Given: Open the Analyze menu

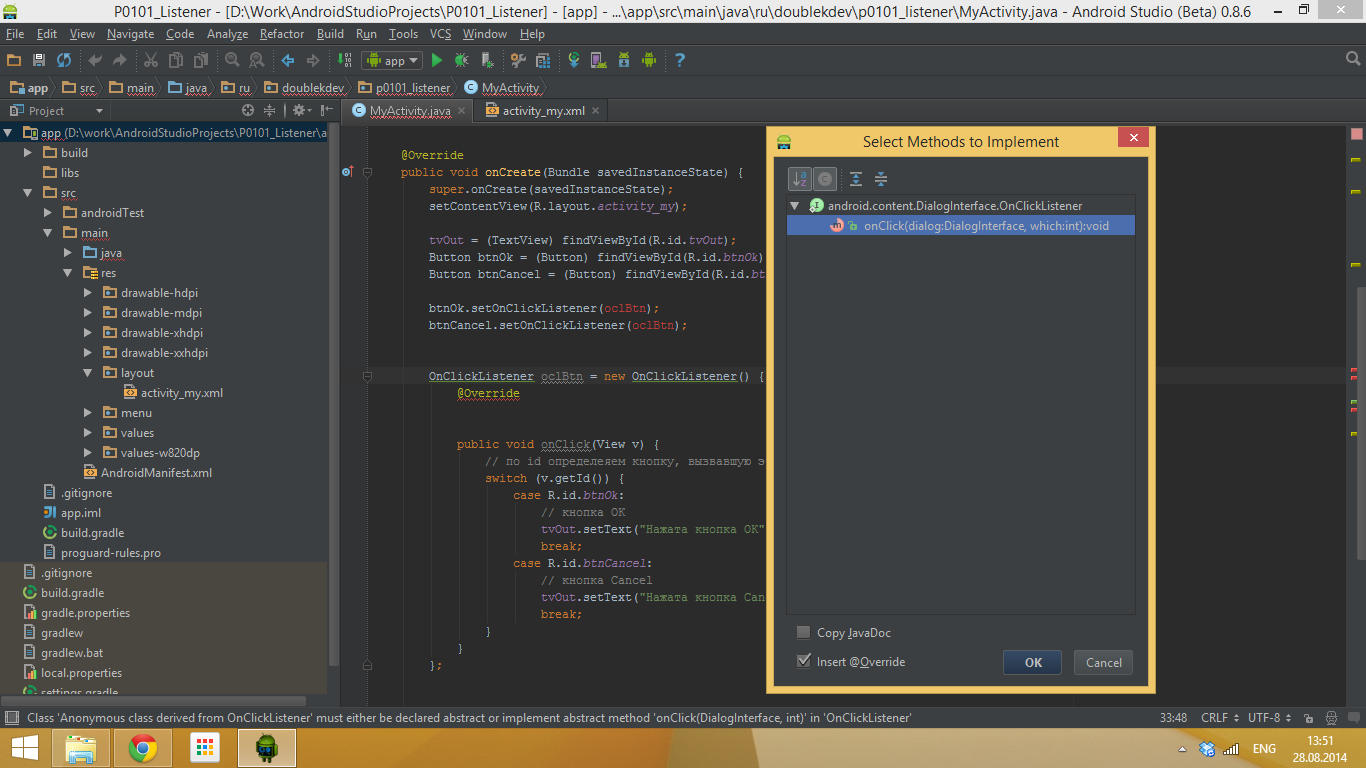Looking at the screenshot, I should pos(227,34).
